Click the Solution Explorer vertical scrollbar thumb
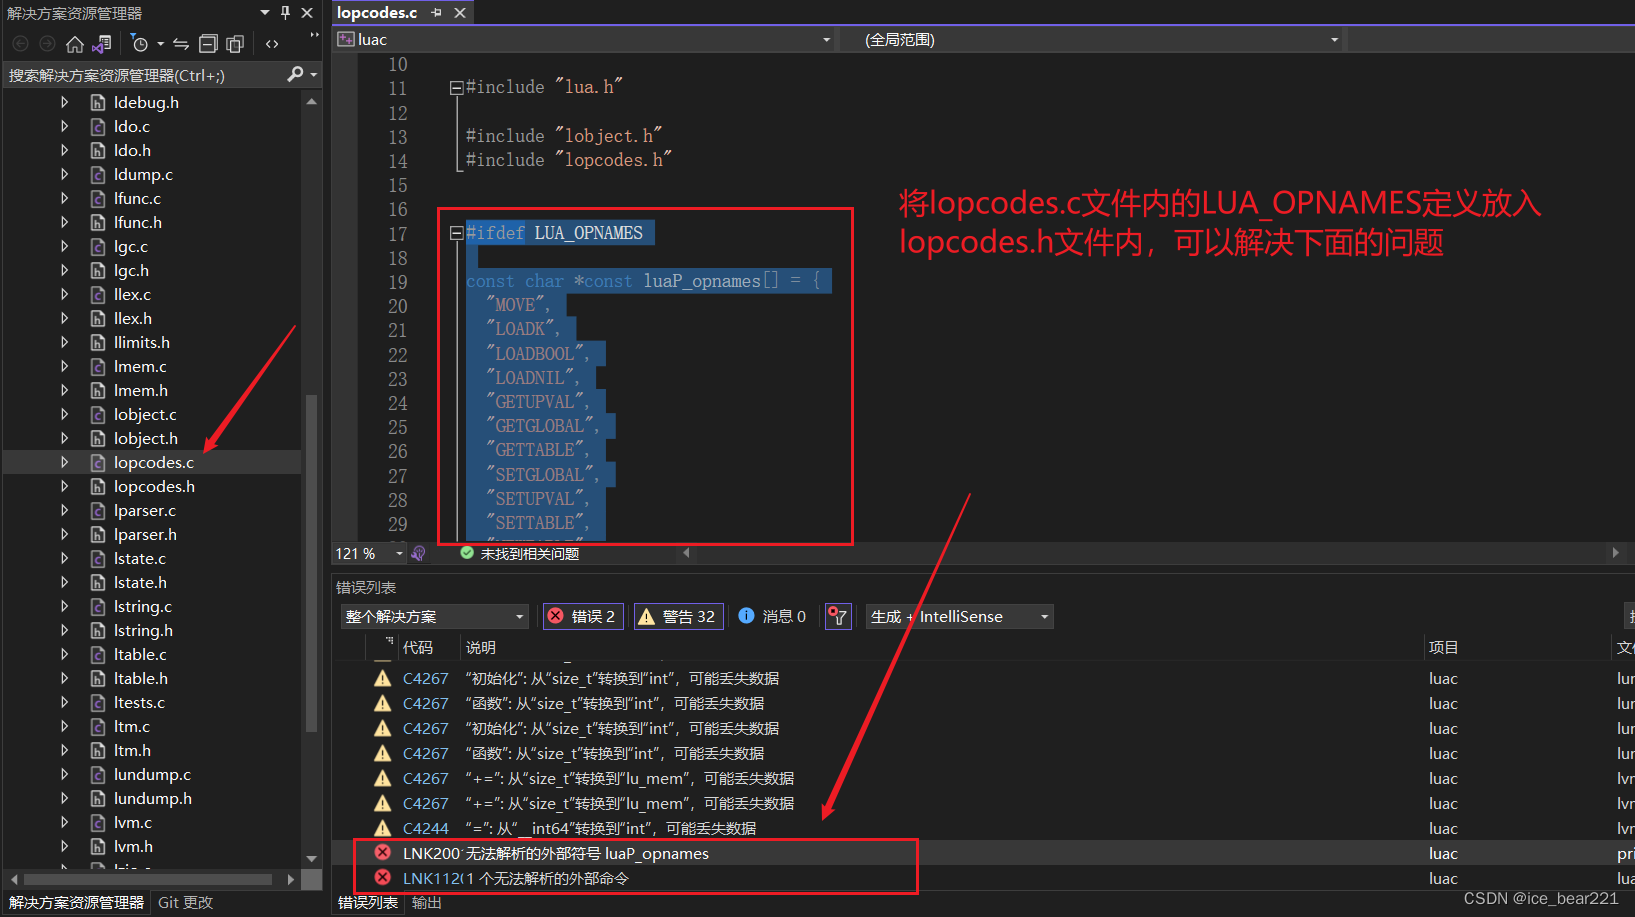The height and width of the screenshot is (917, 1635). pyautogui.click(x=311, y=563)
